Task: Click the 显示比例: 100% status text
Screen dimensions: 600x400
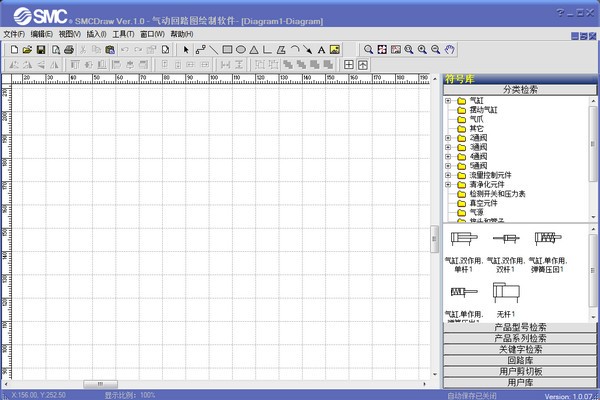Action: 130,395
